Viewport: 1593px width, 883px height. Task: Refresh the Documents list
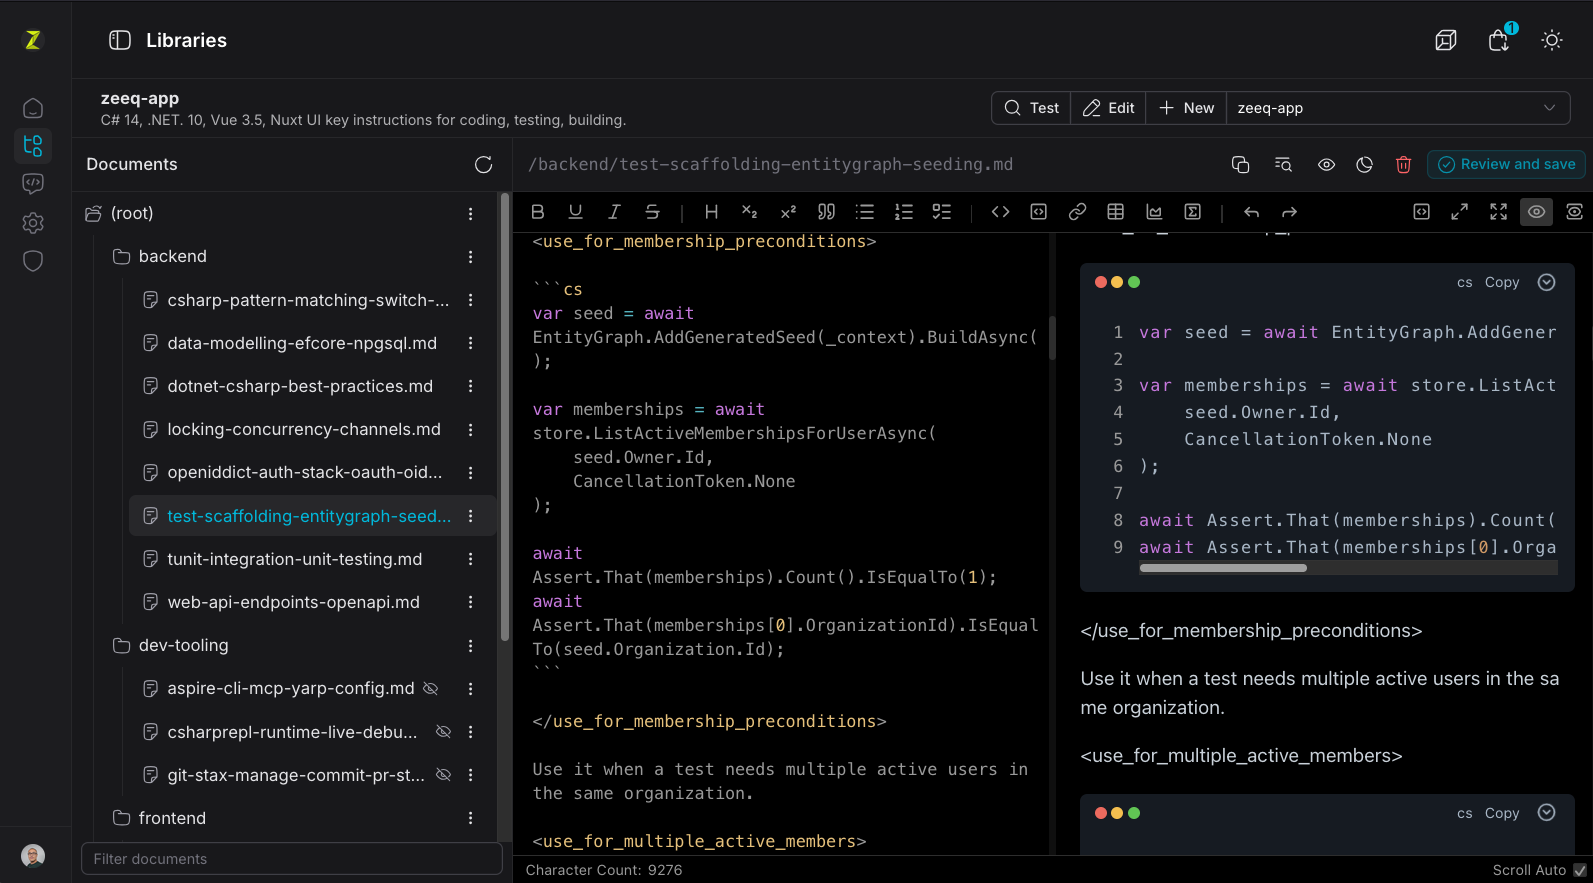[484, 165]
